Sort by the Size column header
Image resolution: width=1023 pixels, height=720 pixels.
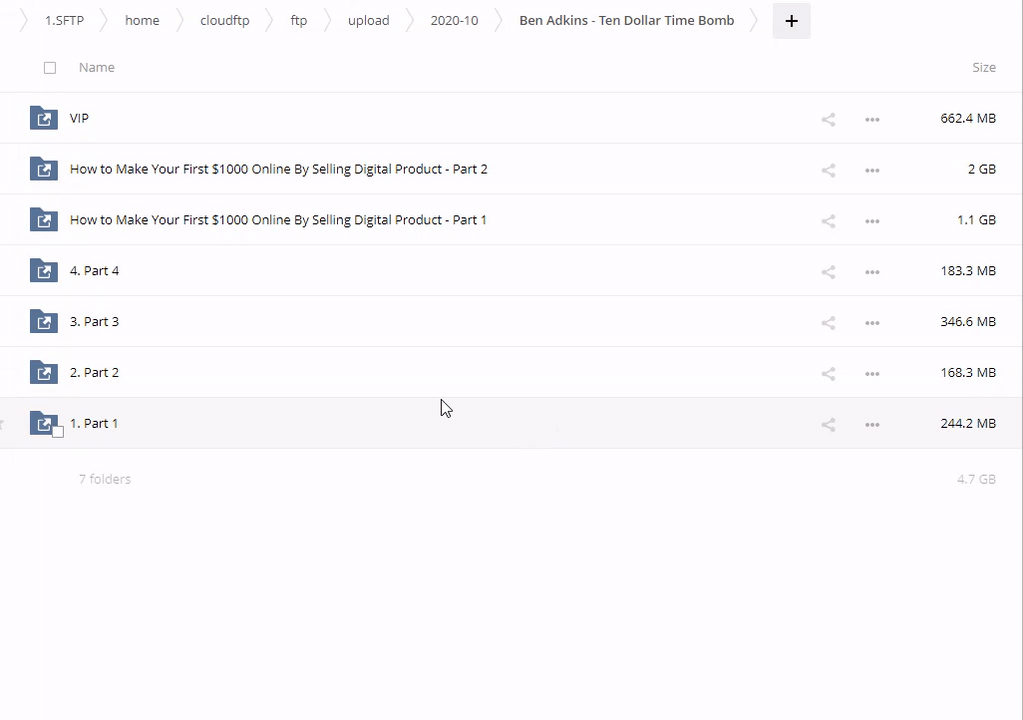point(983,67)
